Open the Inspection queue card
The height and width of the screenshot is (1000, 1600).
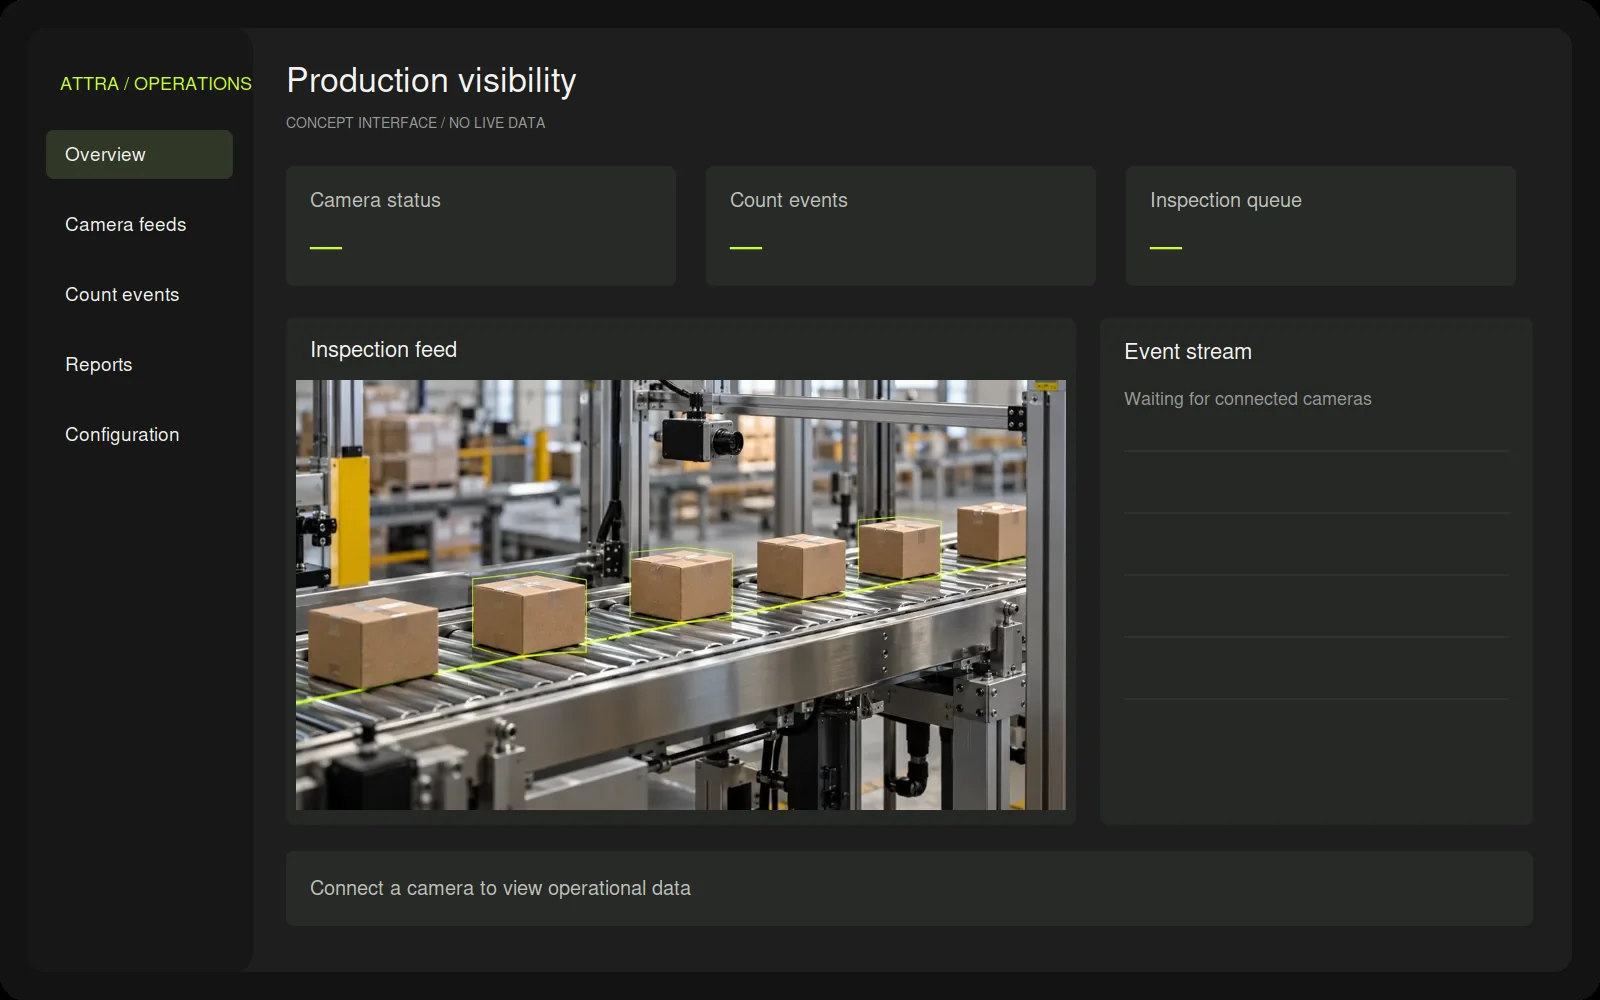[x=1321, y=226]
